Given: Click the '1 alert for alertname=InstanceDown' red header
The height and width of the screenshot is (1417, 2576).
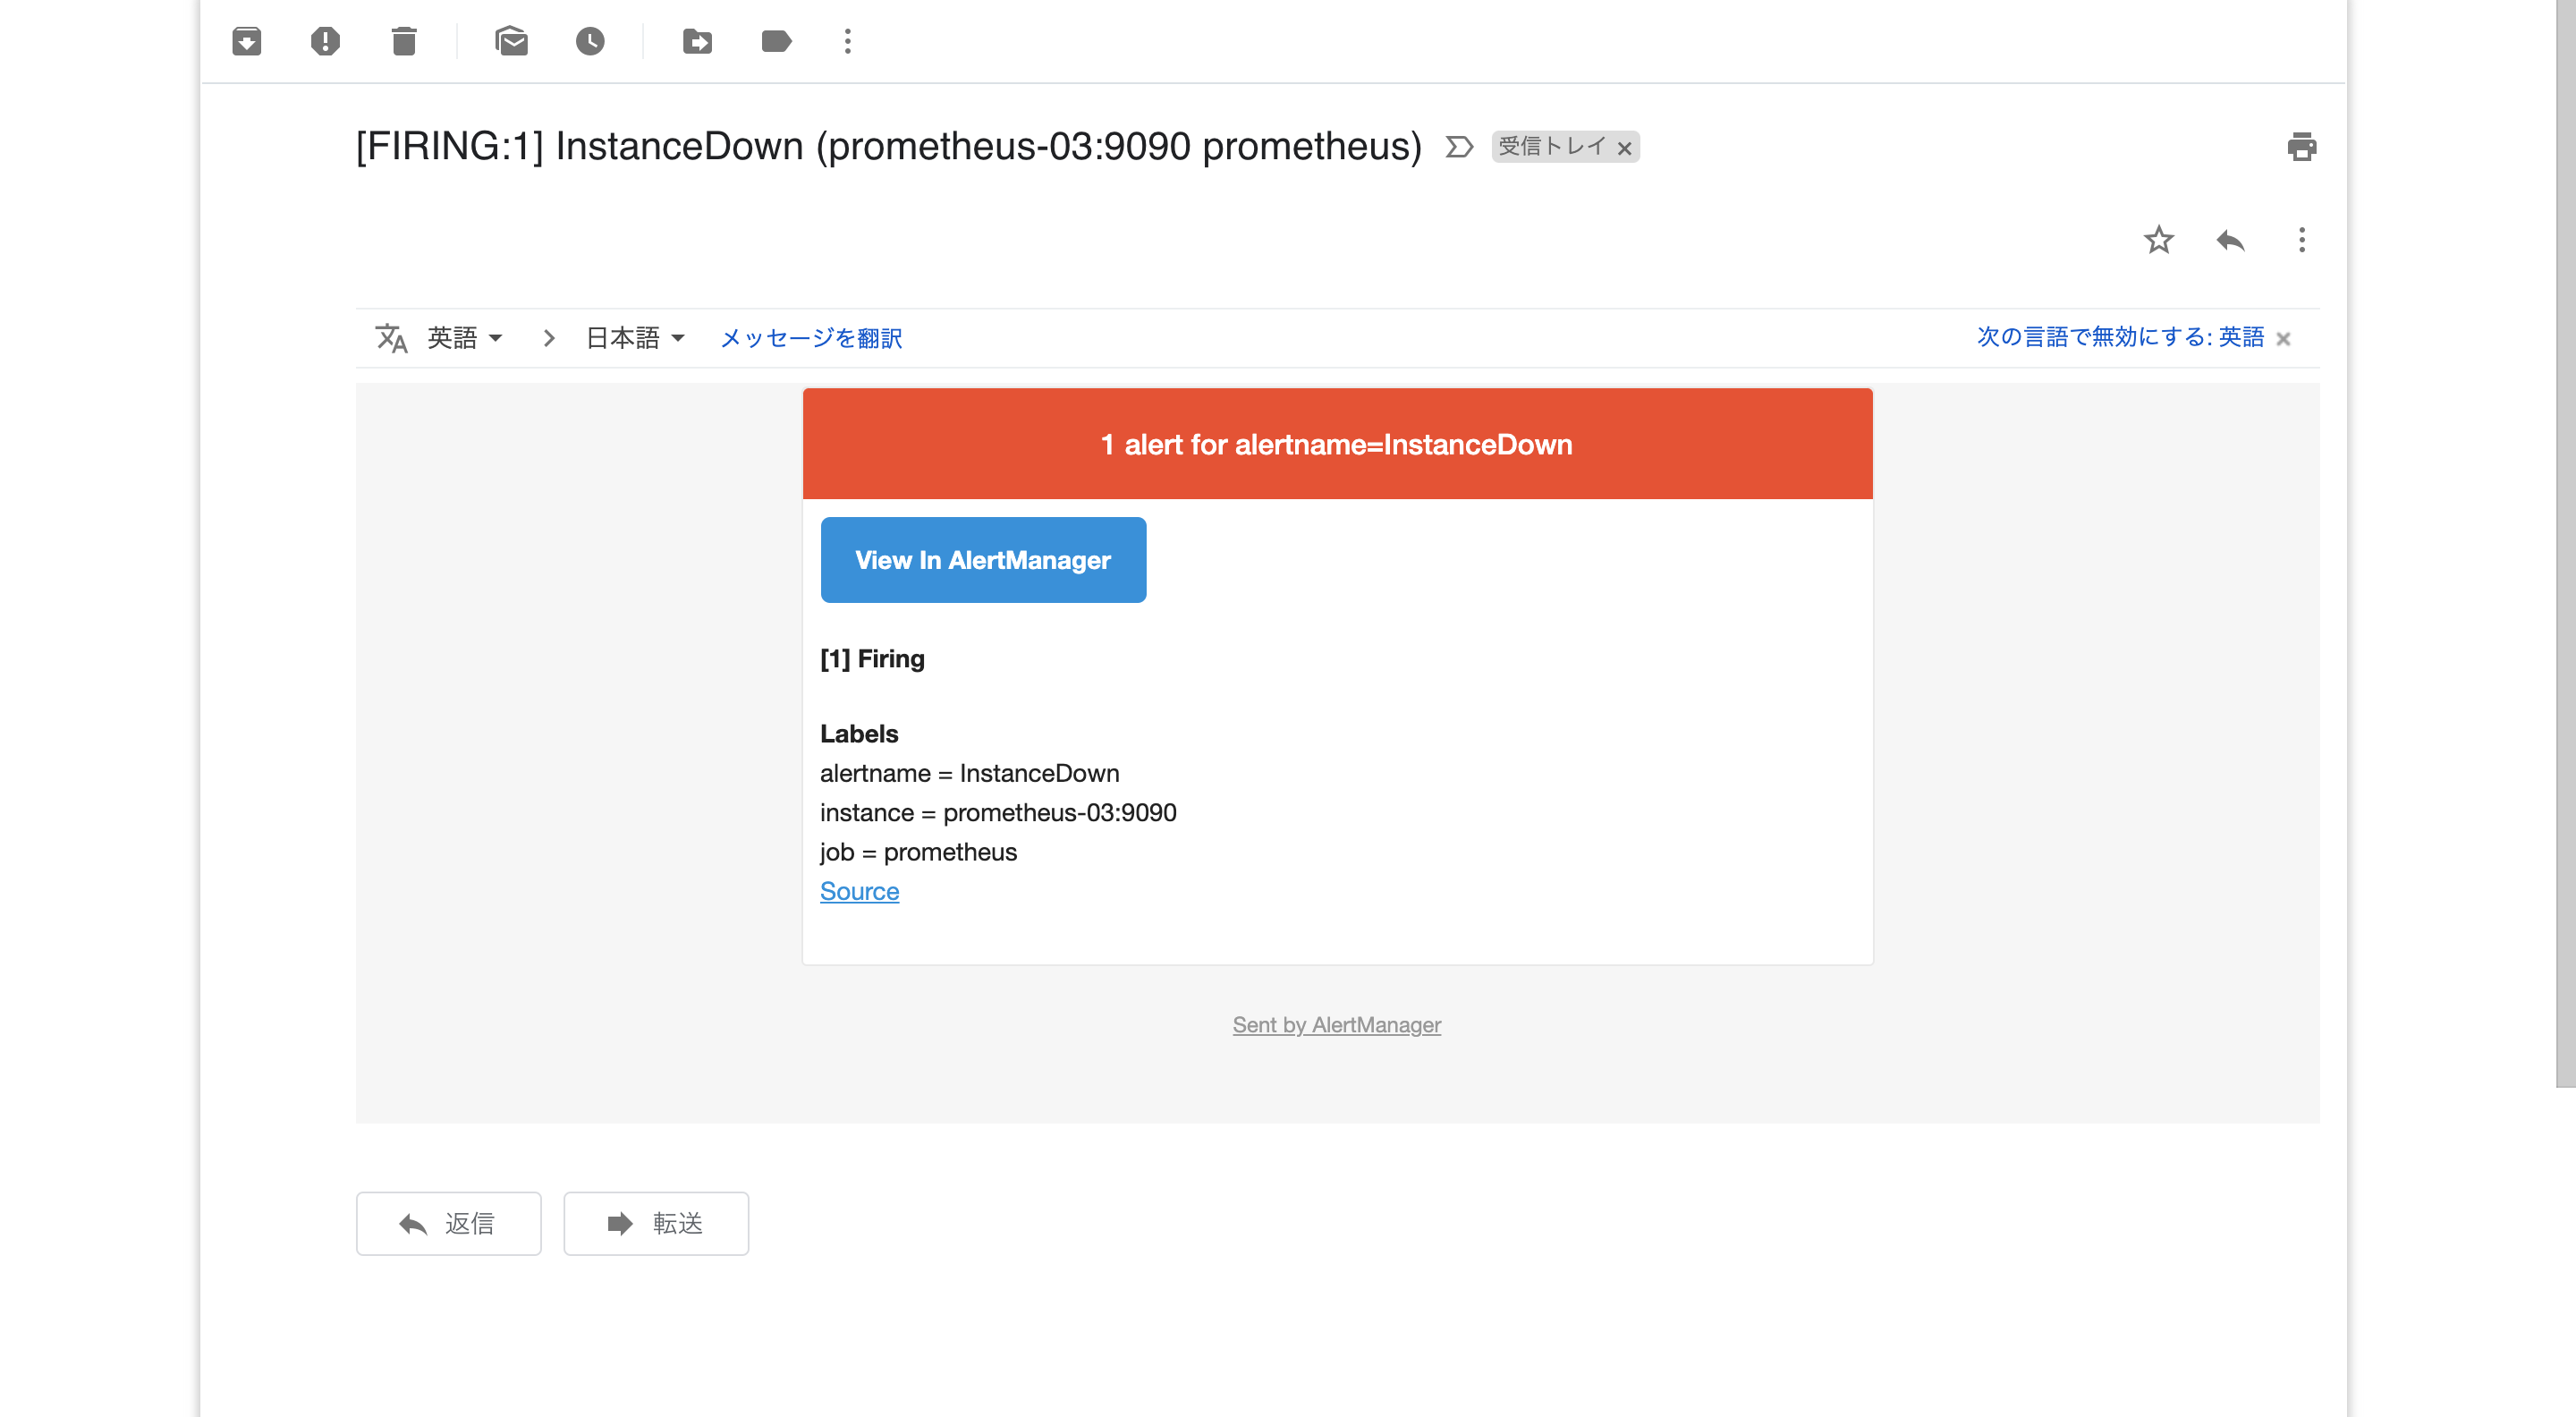Looking at the screenshot, I should click(1337, 444).
